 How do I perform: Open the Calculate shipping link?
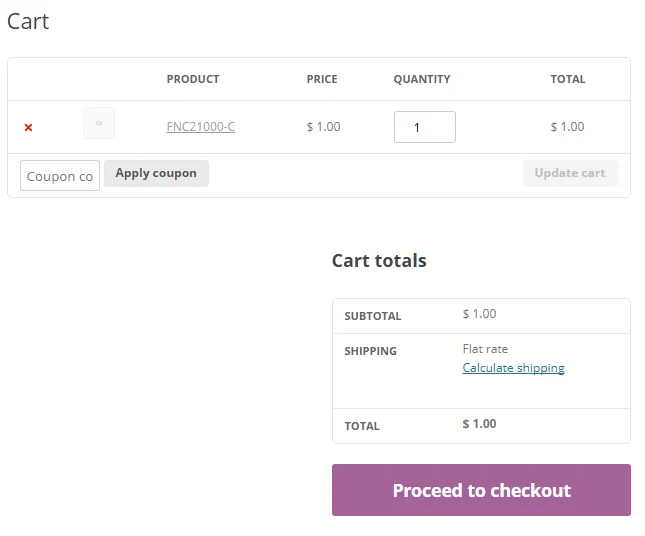(513, 368)
